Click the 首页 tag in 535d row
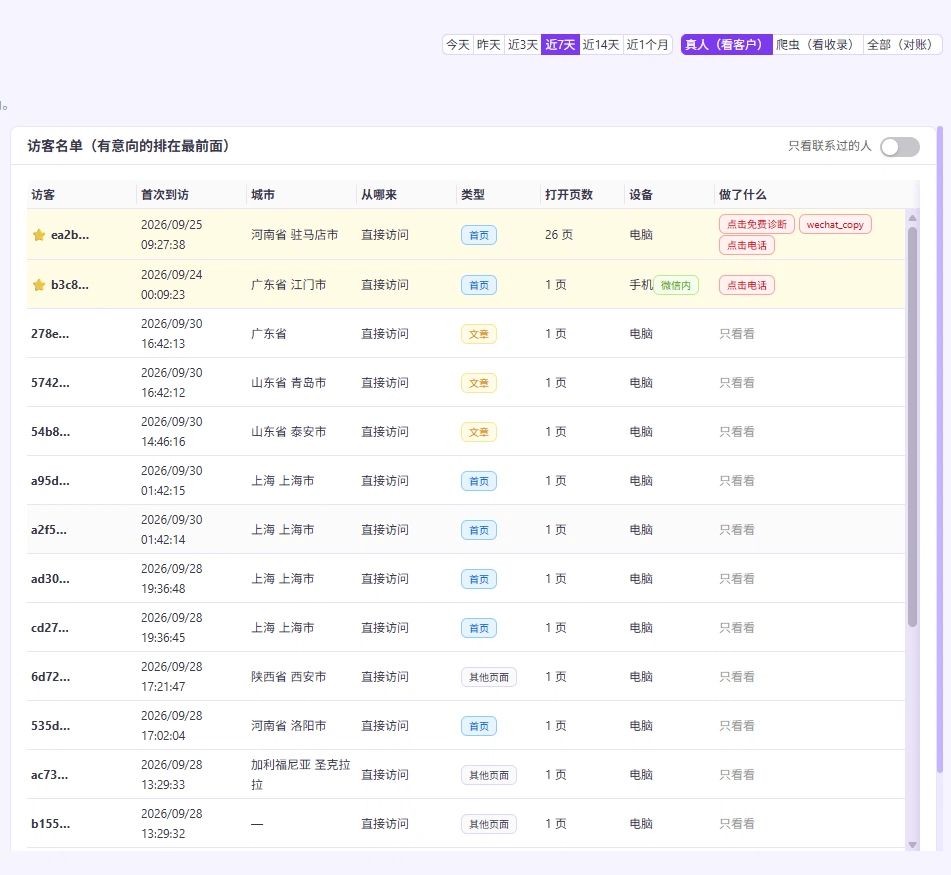 479,726
